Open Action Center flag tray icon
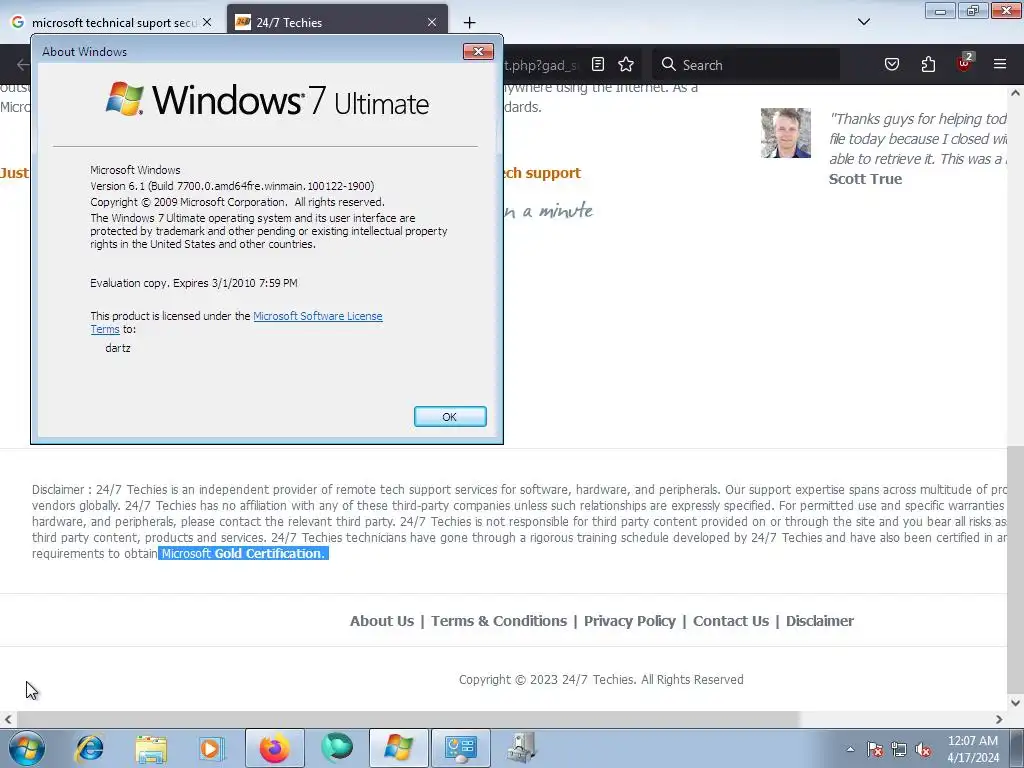Screen dimensions: 1024x768 point(874,749)
